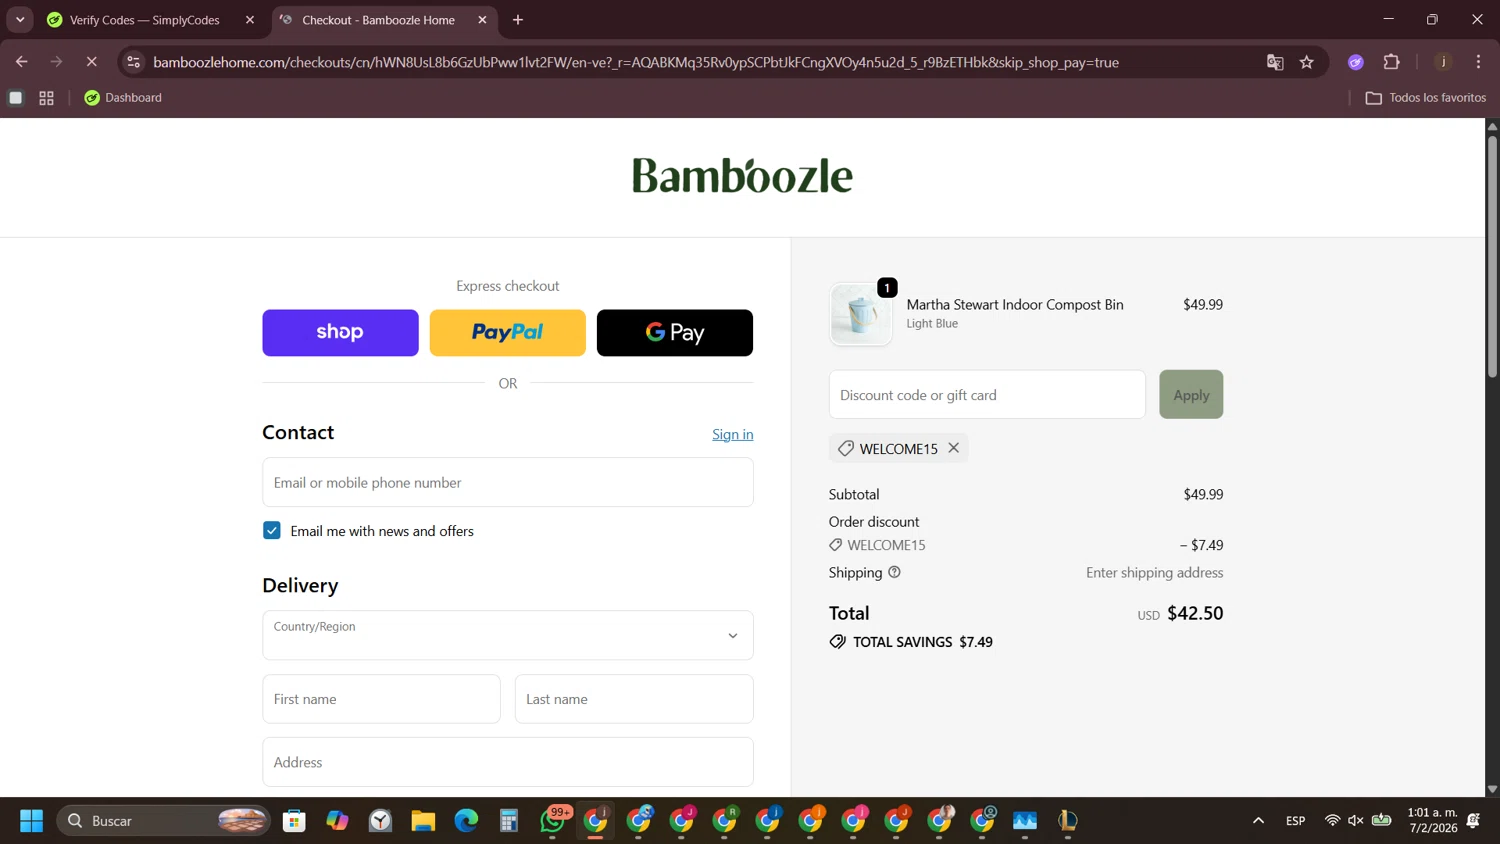Image resolution: width=1500 pixels, height=844 pixels.
Task: Open the Chrome profile avatar
Action: (x=1443, y=62)
